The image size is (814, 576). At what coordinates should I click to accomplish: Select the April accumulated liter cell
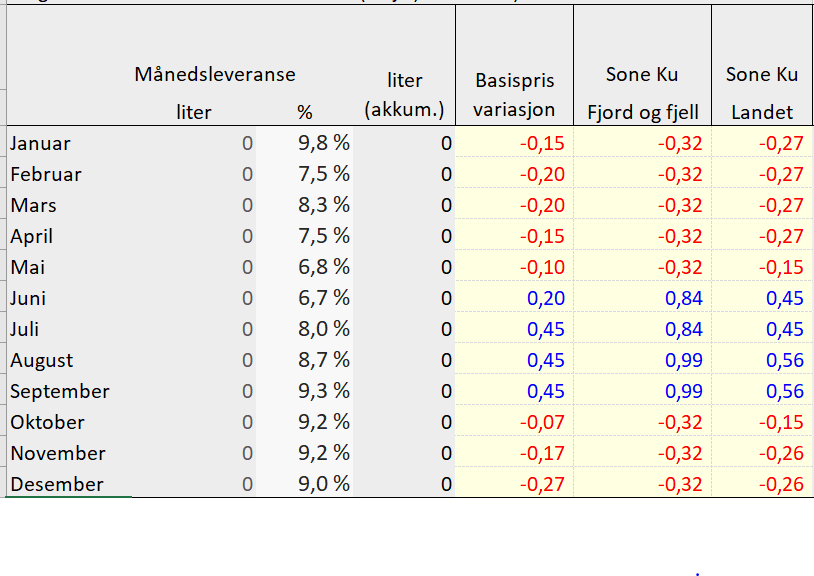pos(446,236)
